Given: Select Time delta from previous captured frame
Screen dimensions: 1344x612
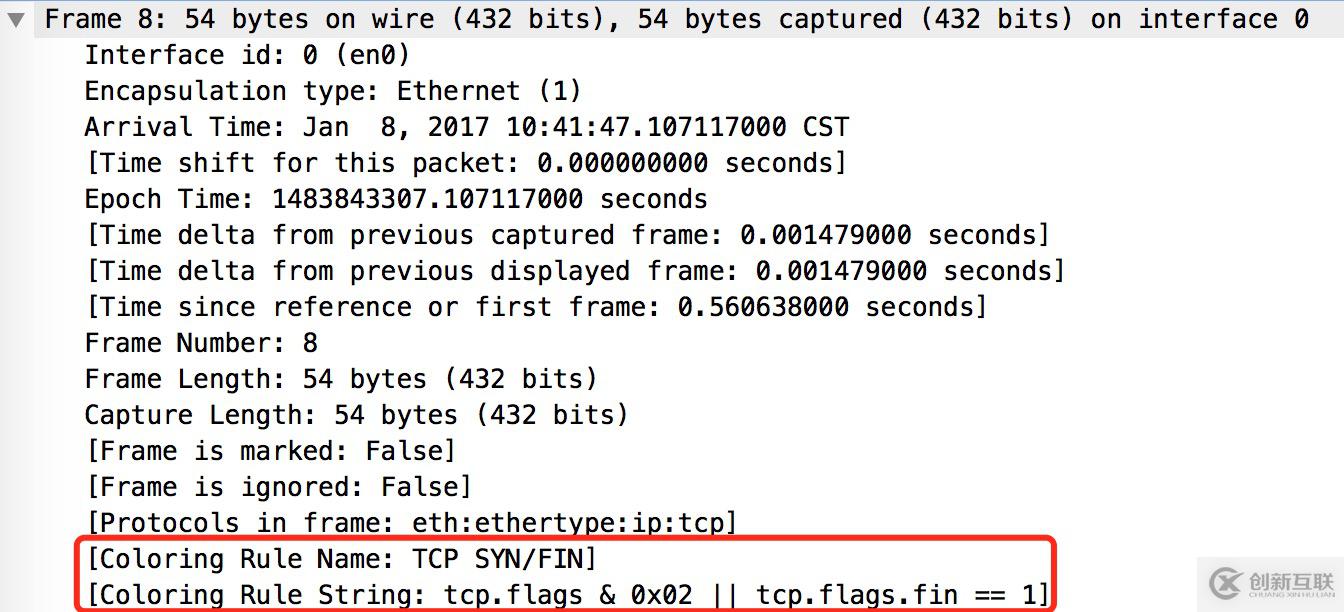Looking at the screenshot, I should (567, 235).
